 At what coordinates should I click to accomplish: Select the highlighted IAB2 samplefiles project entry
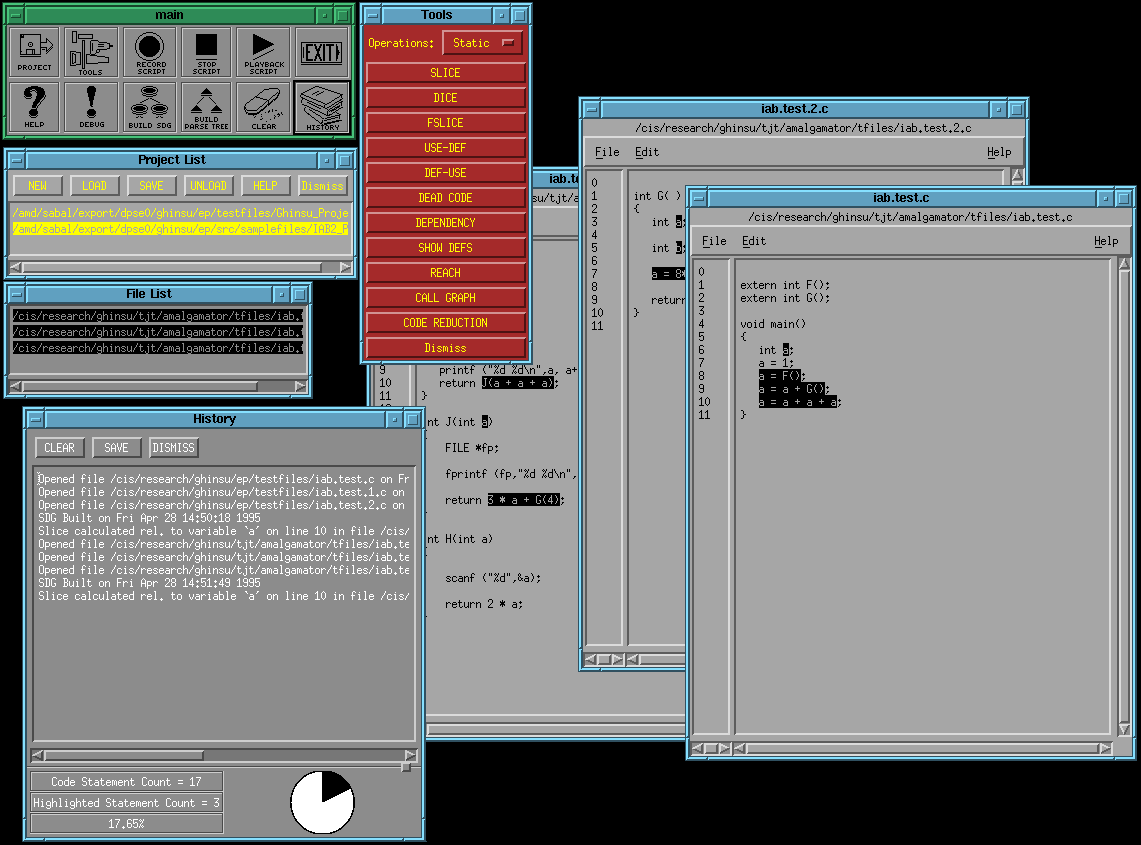pyautogui.click(x=180, y=229)
